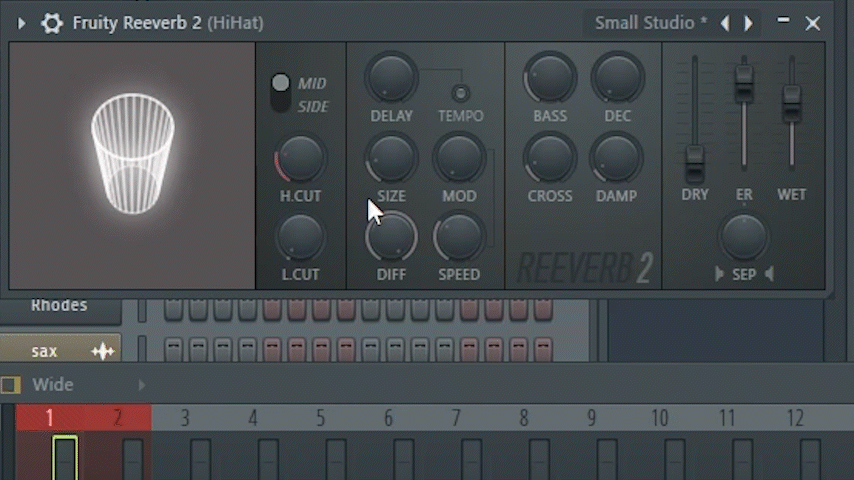Image resolution: width=854 pixels, height=480 pixels.
Task: Select mixer insert 5
Action: [320, 418]
